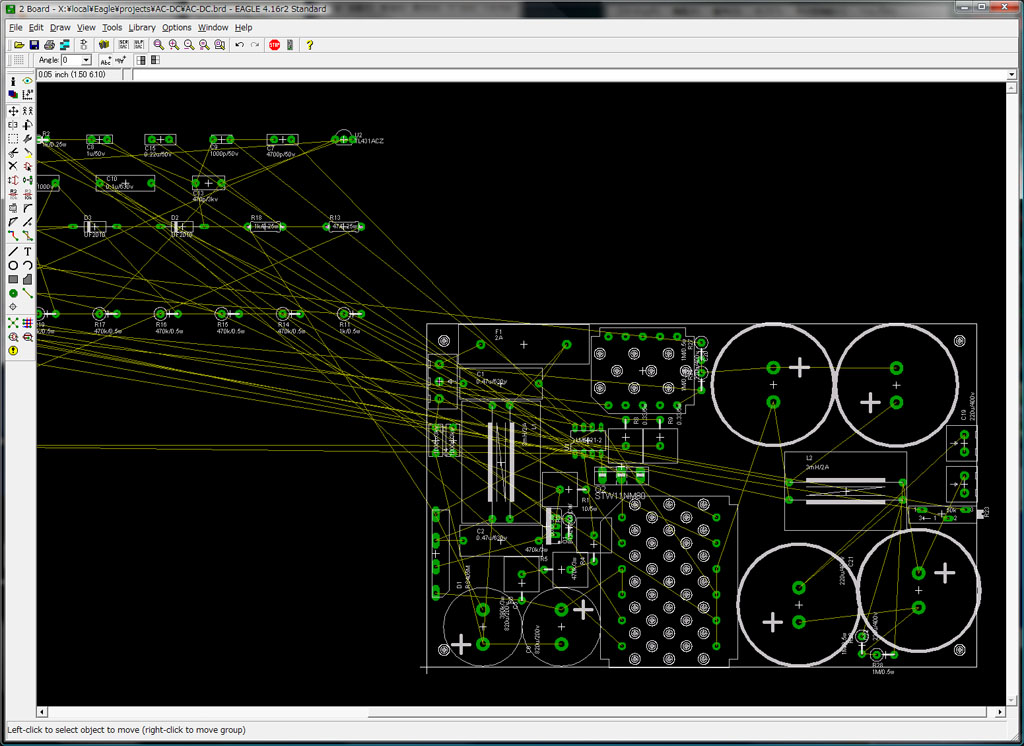Run a user program with the ULP icon
Viewport: 1024px width, 746px height.
click(138, 44)
